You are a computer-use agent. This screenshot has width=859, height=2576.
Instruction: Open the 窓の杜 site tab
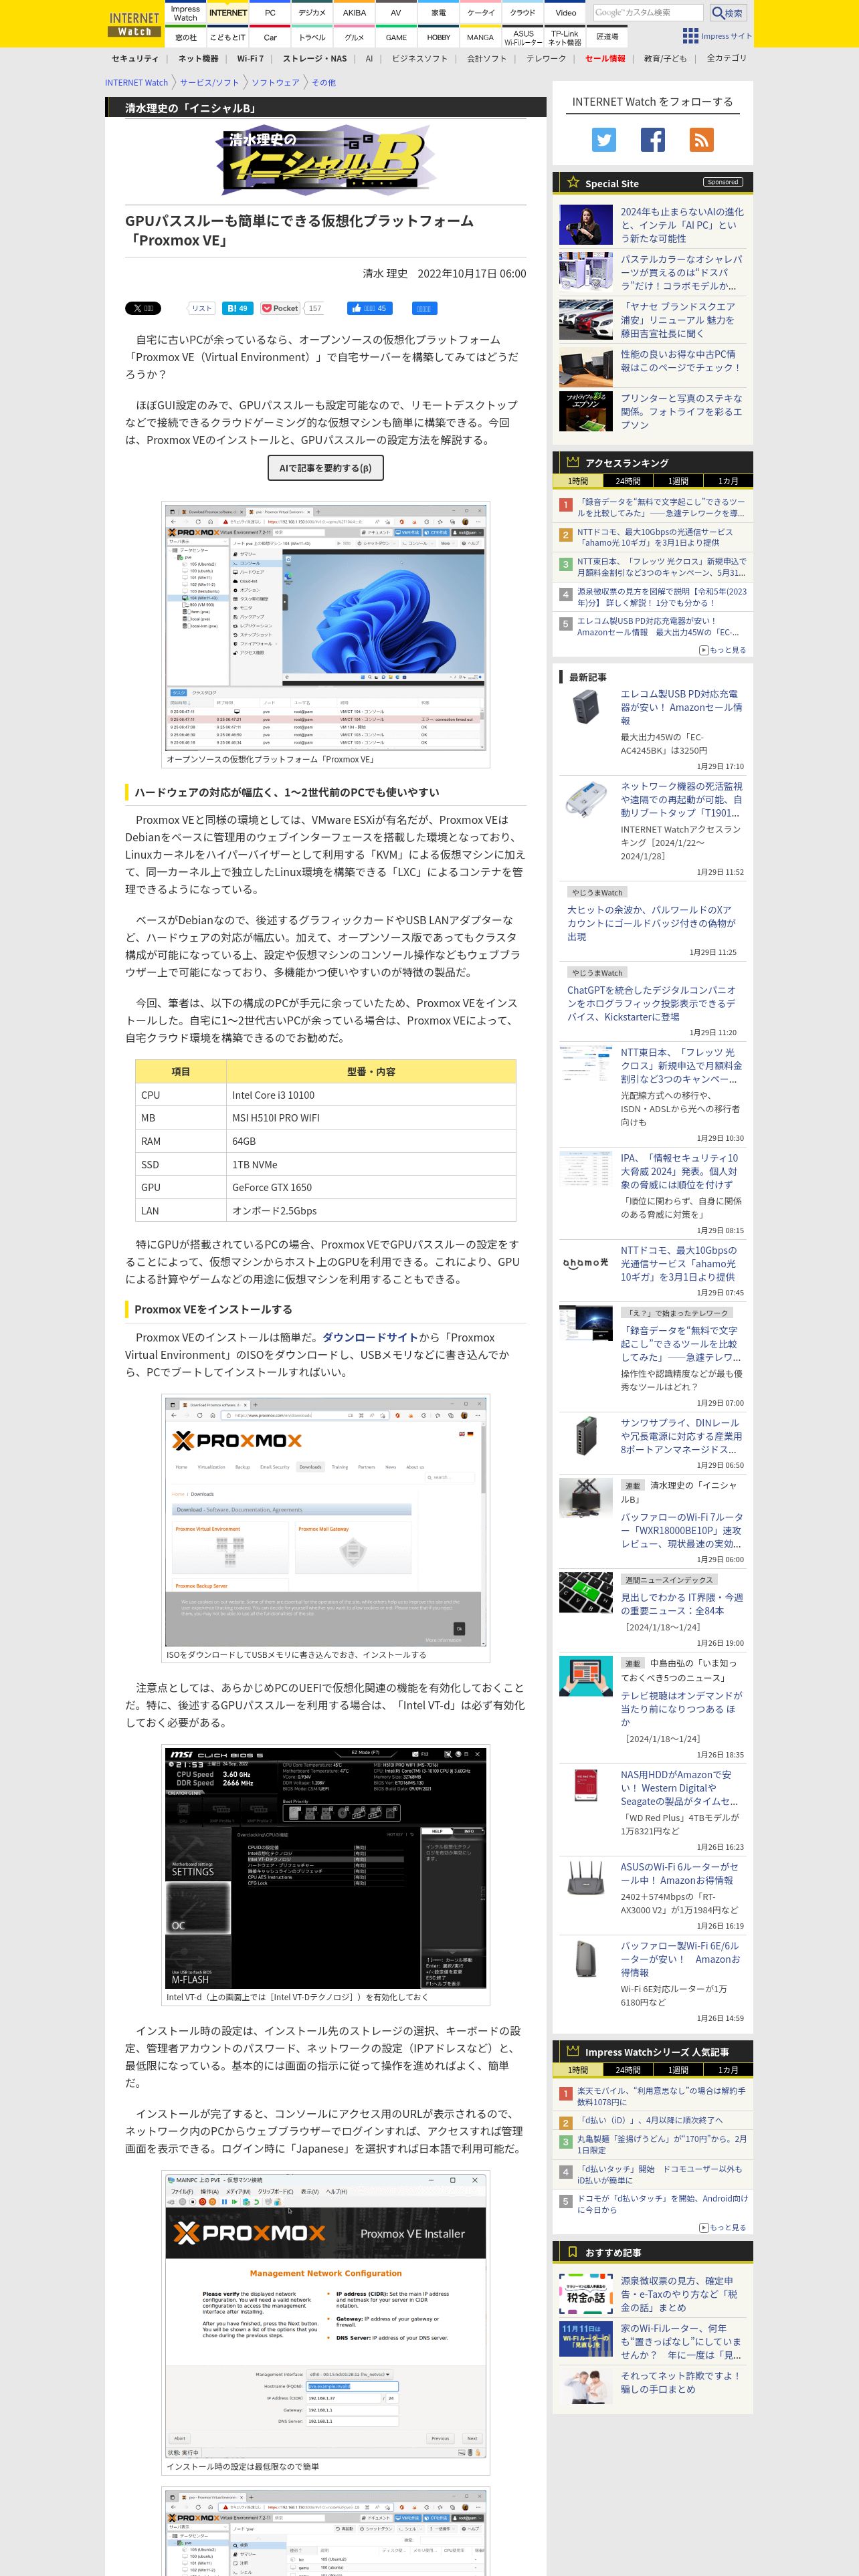click(186, 37)
